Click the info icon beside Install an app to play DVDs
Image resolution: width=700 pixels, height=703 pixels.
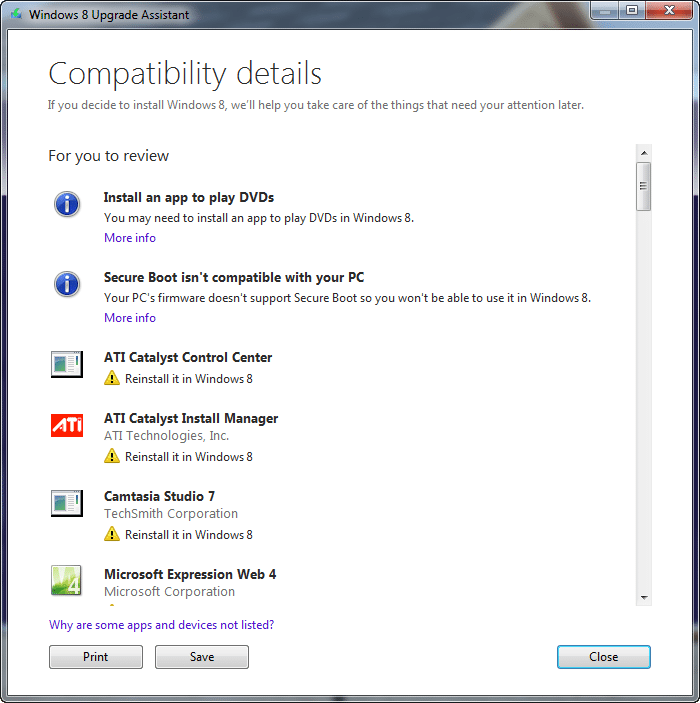click(67, 204)
